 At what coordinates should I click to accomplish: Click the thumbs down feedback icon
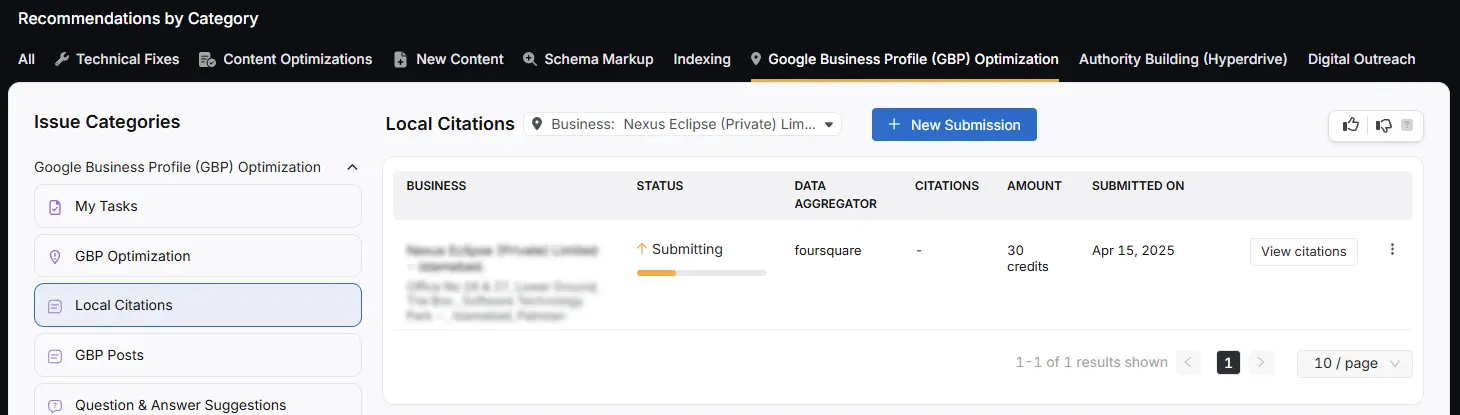click(1383, 125)
